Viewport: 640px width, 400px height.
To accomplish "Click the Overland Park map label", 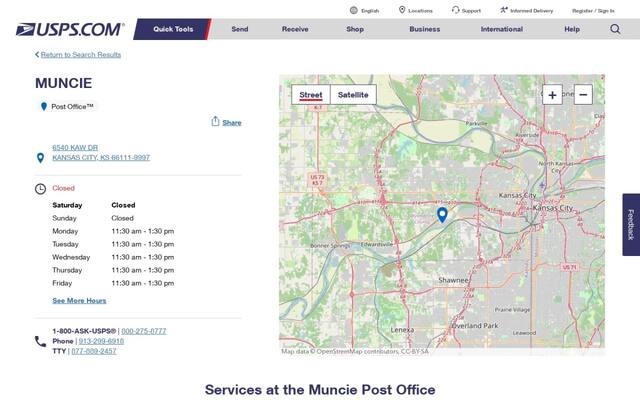I will point(475,326).
